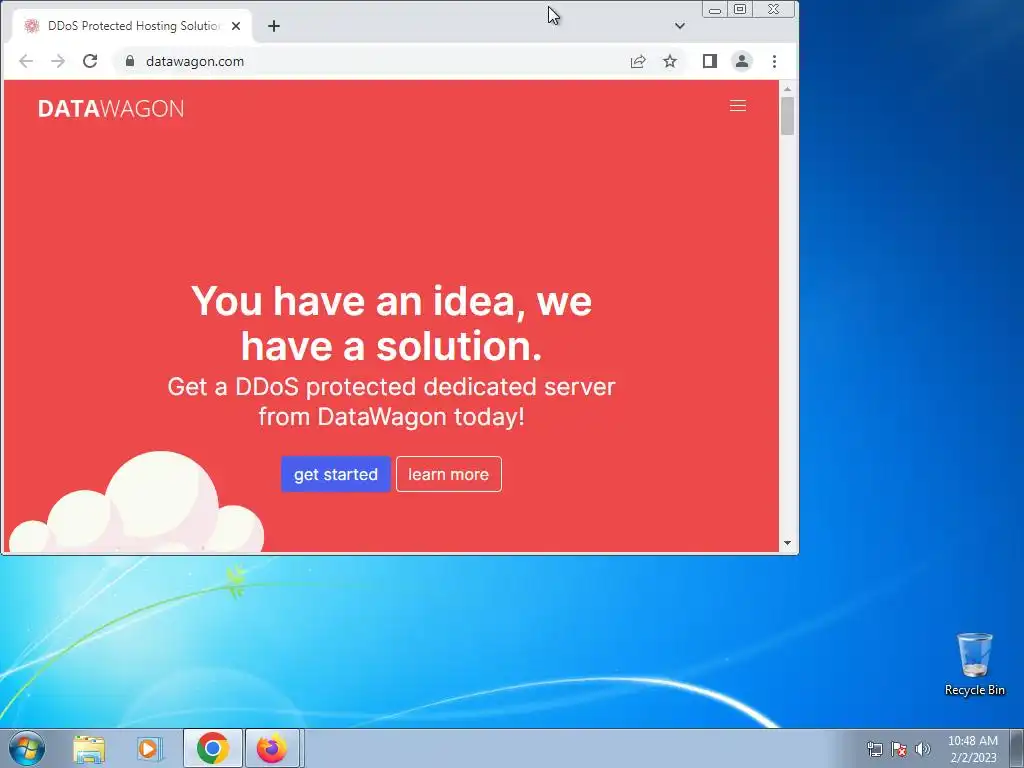Open the Action Center flag icon

click(899, 749)
